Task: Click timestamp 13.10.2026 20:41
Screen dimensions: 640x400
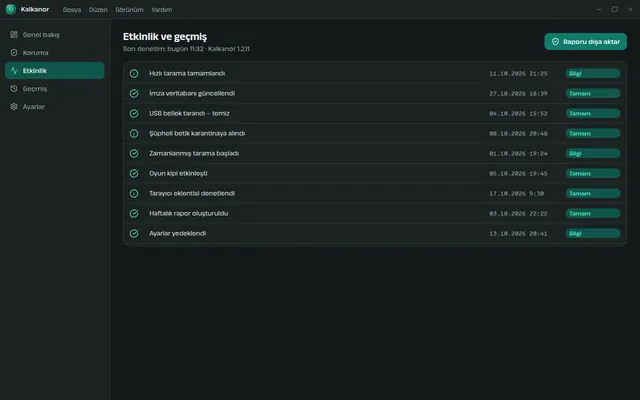Action: tap(518, 233)
